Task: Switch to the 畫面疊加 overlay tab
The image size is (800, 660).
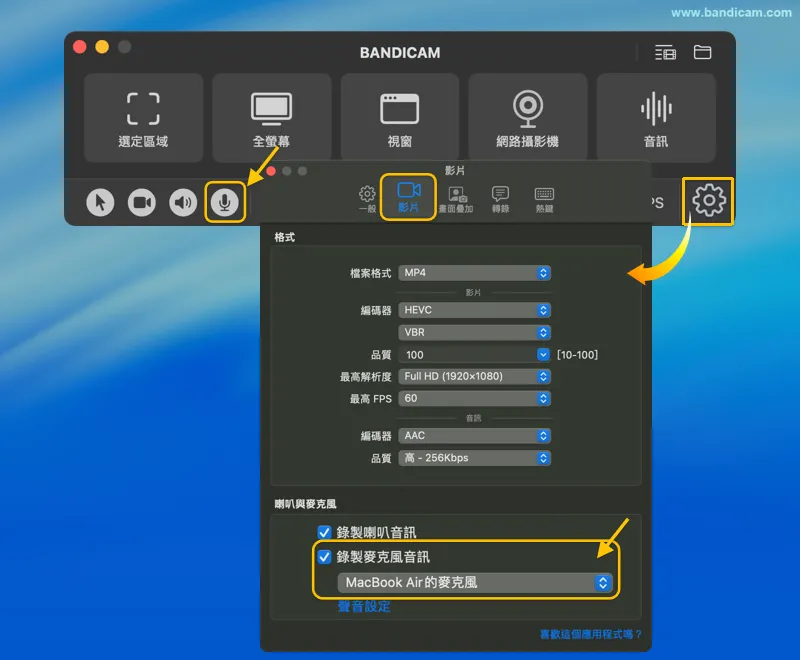Action: click(x=456, y=199)
